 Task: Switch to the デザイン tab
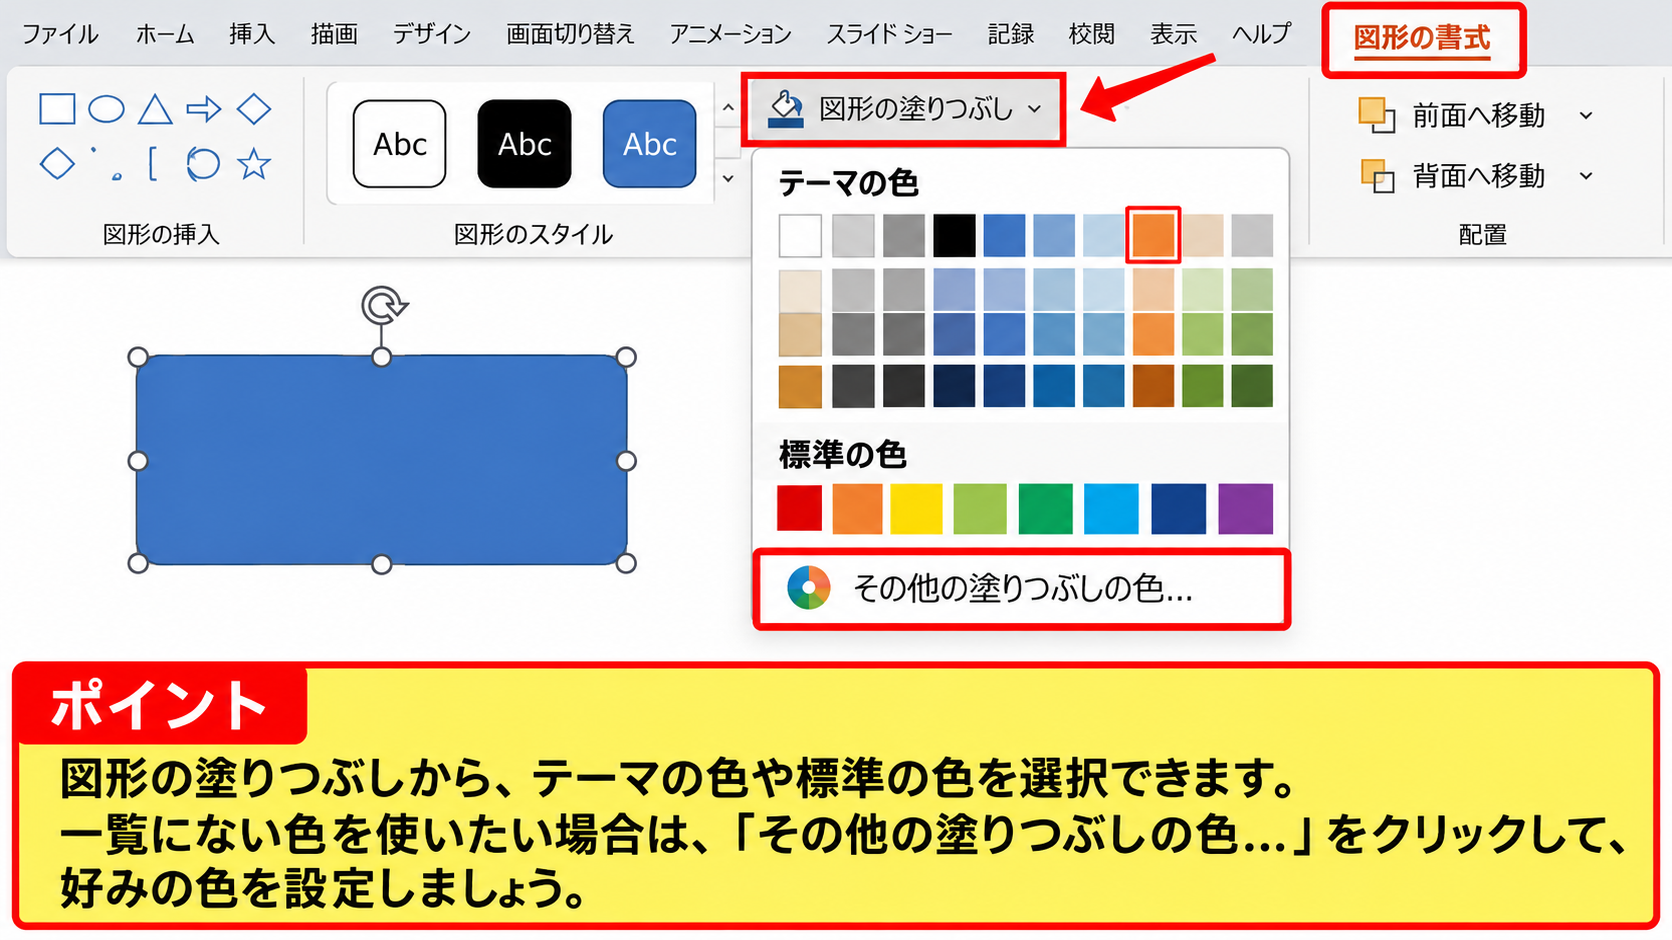(x=431, y=34)
